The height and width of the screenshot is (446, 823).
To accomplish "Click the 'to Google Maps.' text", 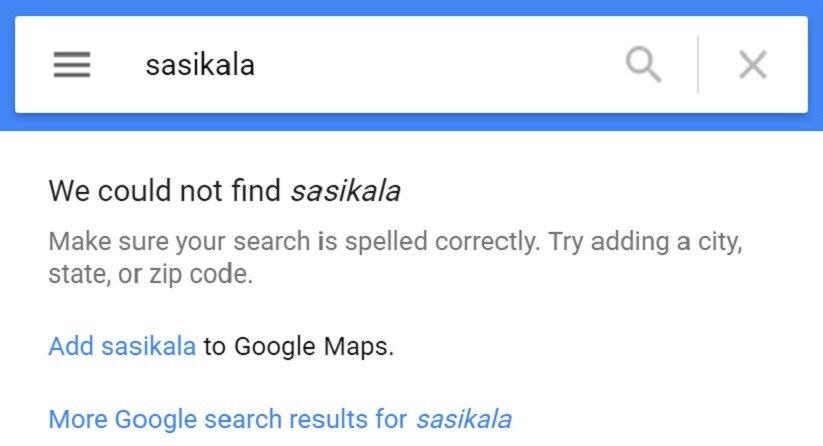I will 299,346.
